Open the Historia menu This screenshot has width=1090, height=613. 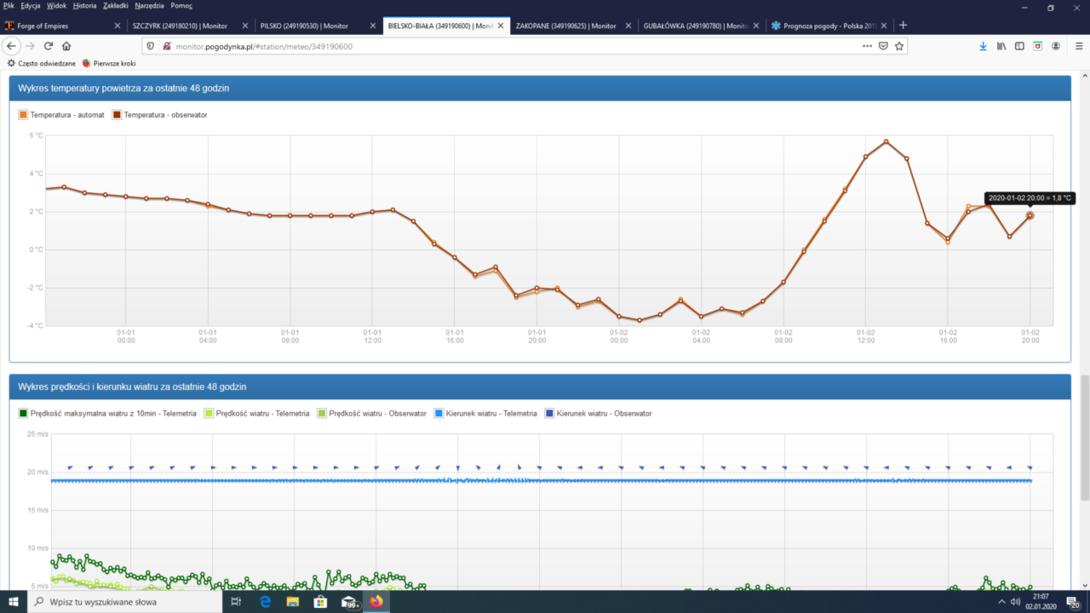pyautogui.click(x=85, y=6)
